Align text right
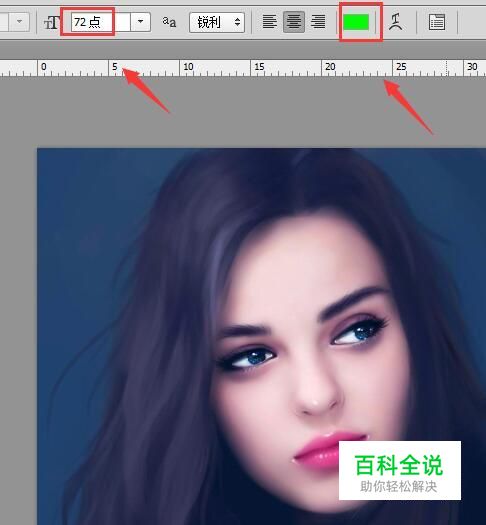Viewport: 486px width, 525px height. pyautogui.click(x=318, y=22)
